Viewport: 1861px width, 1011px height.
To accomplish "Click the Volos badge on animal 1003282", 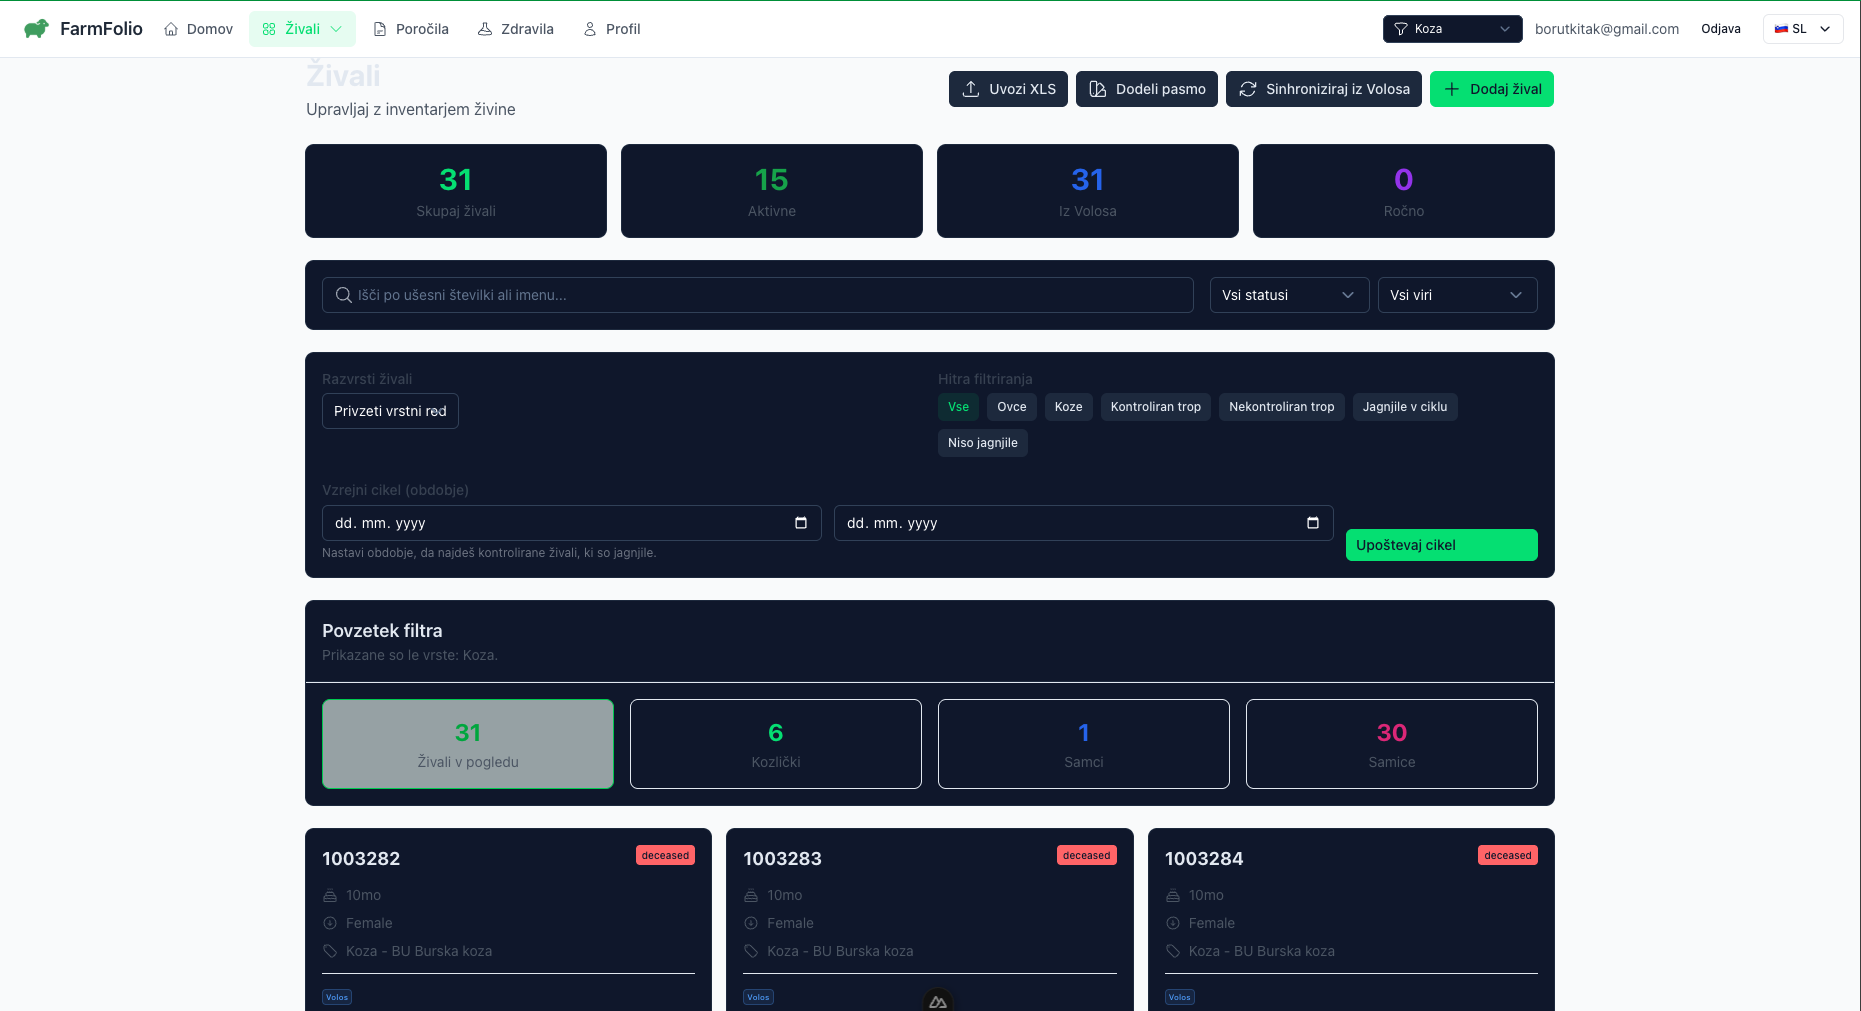I will [x=337, y=997].
